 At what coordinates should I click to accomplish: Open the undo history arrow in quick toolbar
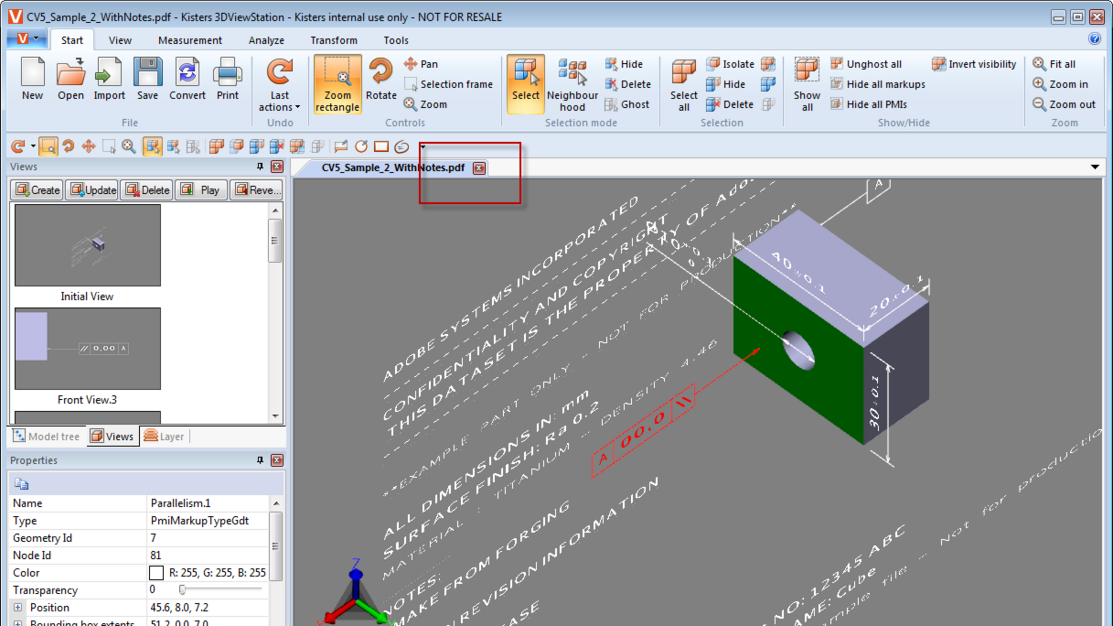pyautogui.click(x=33, y=147)
